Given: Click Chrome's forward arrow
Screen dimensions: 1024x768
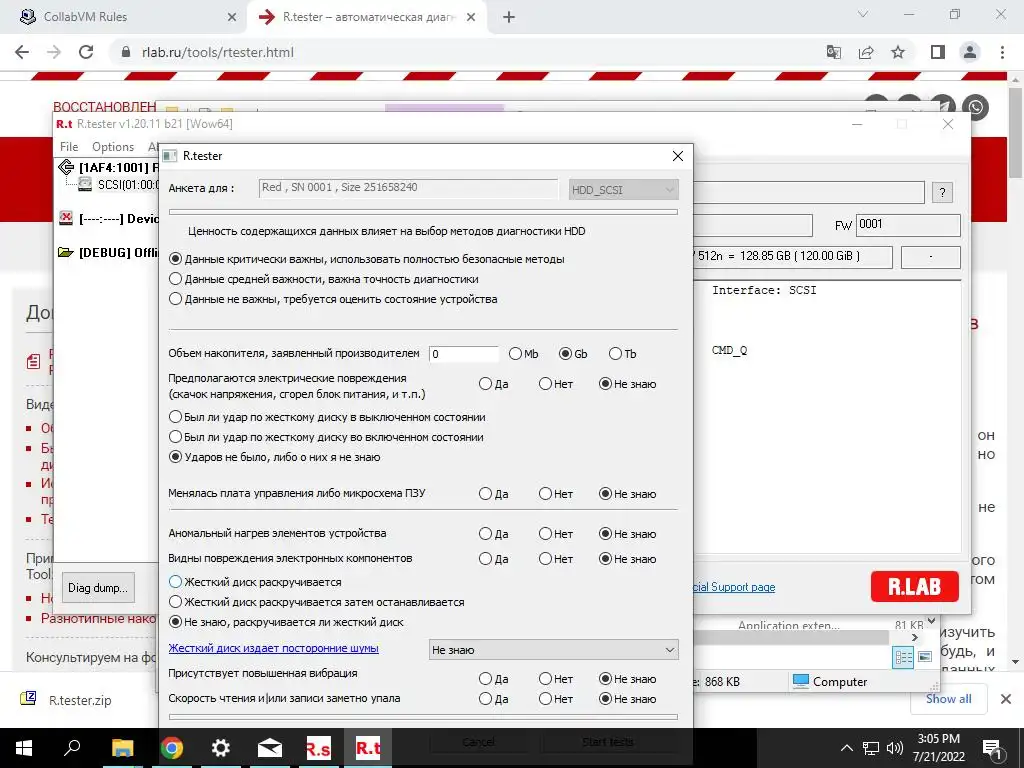Looking at the screenshot, I should coord(54,52).
